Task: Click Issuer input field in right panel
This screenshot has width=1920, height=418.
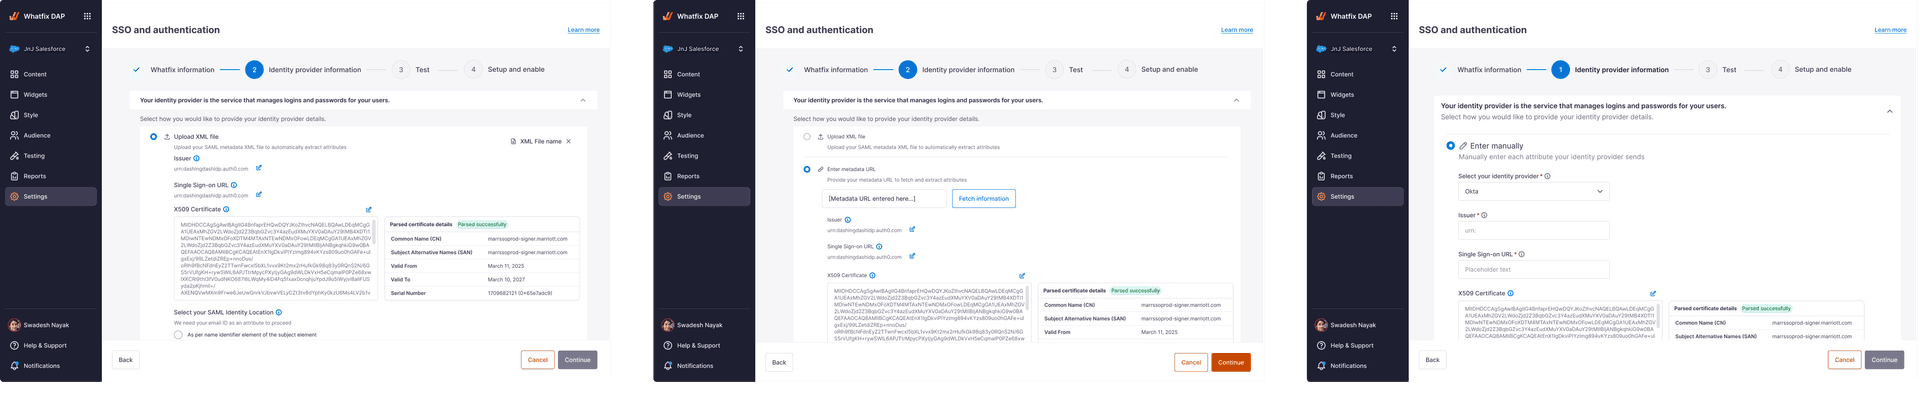Action: tap(1533, 230)
